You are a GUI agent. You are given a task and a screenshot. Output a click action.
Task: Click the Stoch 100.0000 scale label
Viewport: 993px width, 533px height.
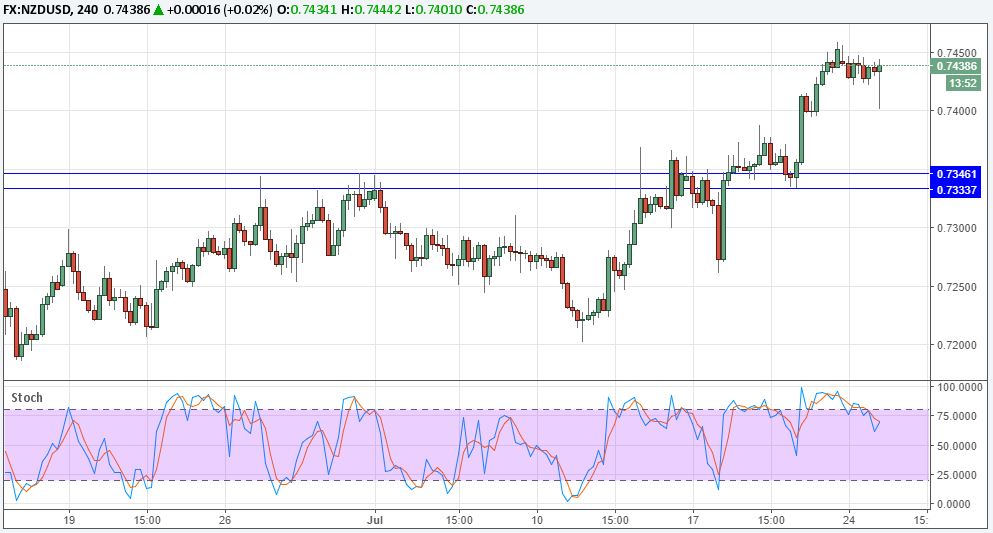(959, 387)
